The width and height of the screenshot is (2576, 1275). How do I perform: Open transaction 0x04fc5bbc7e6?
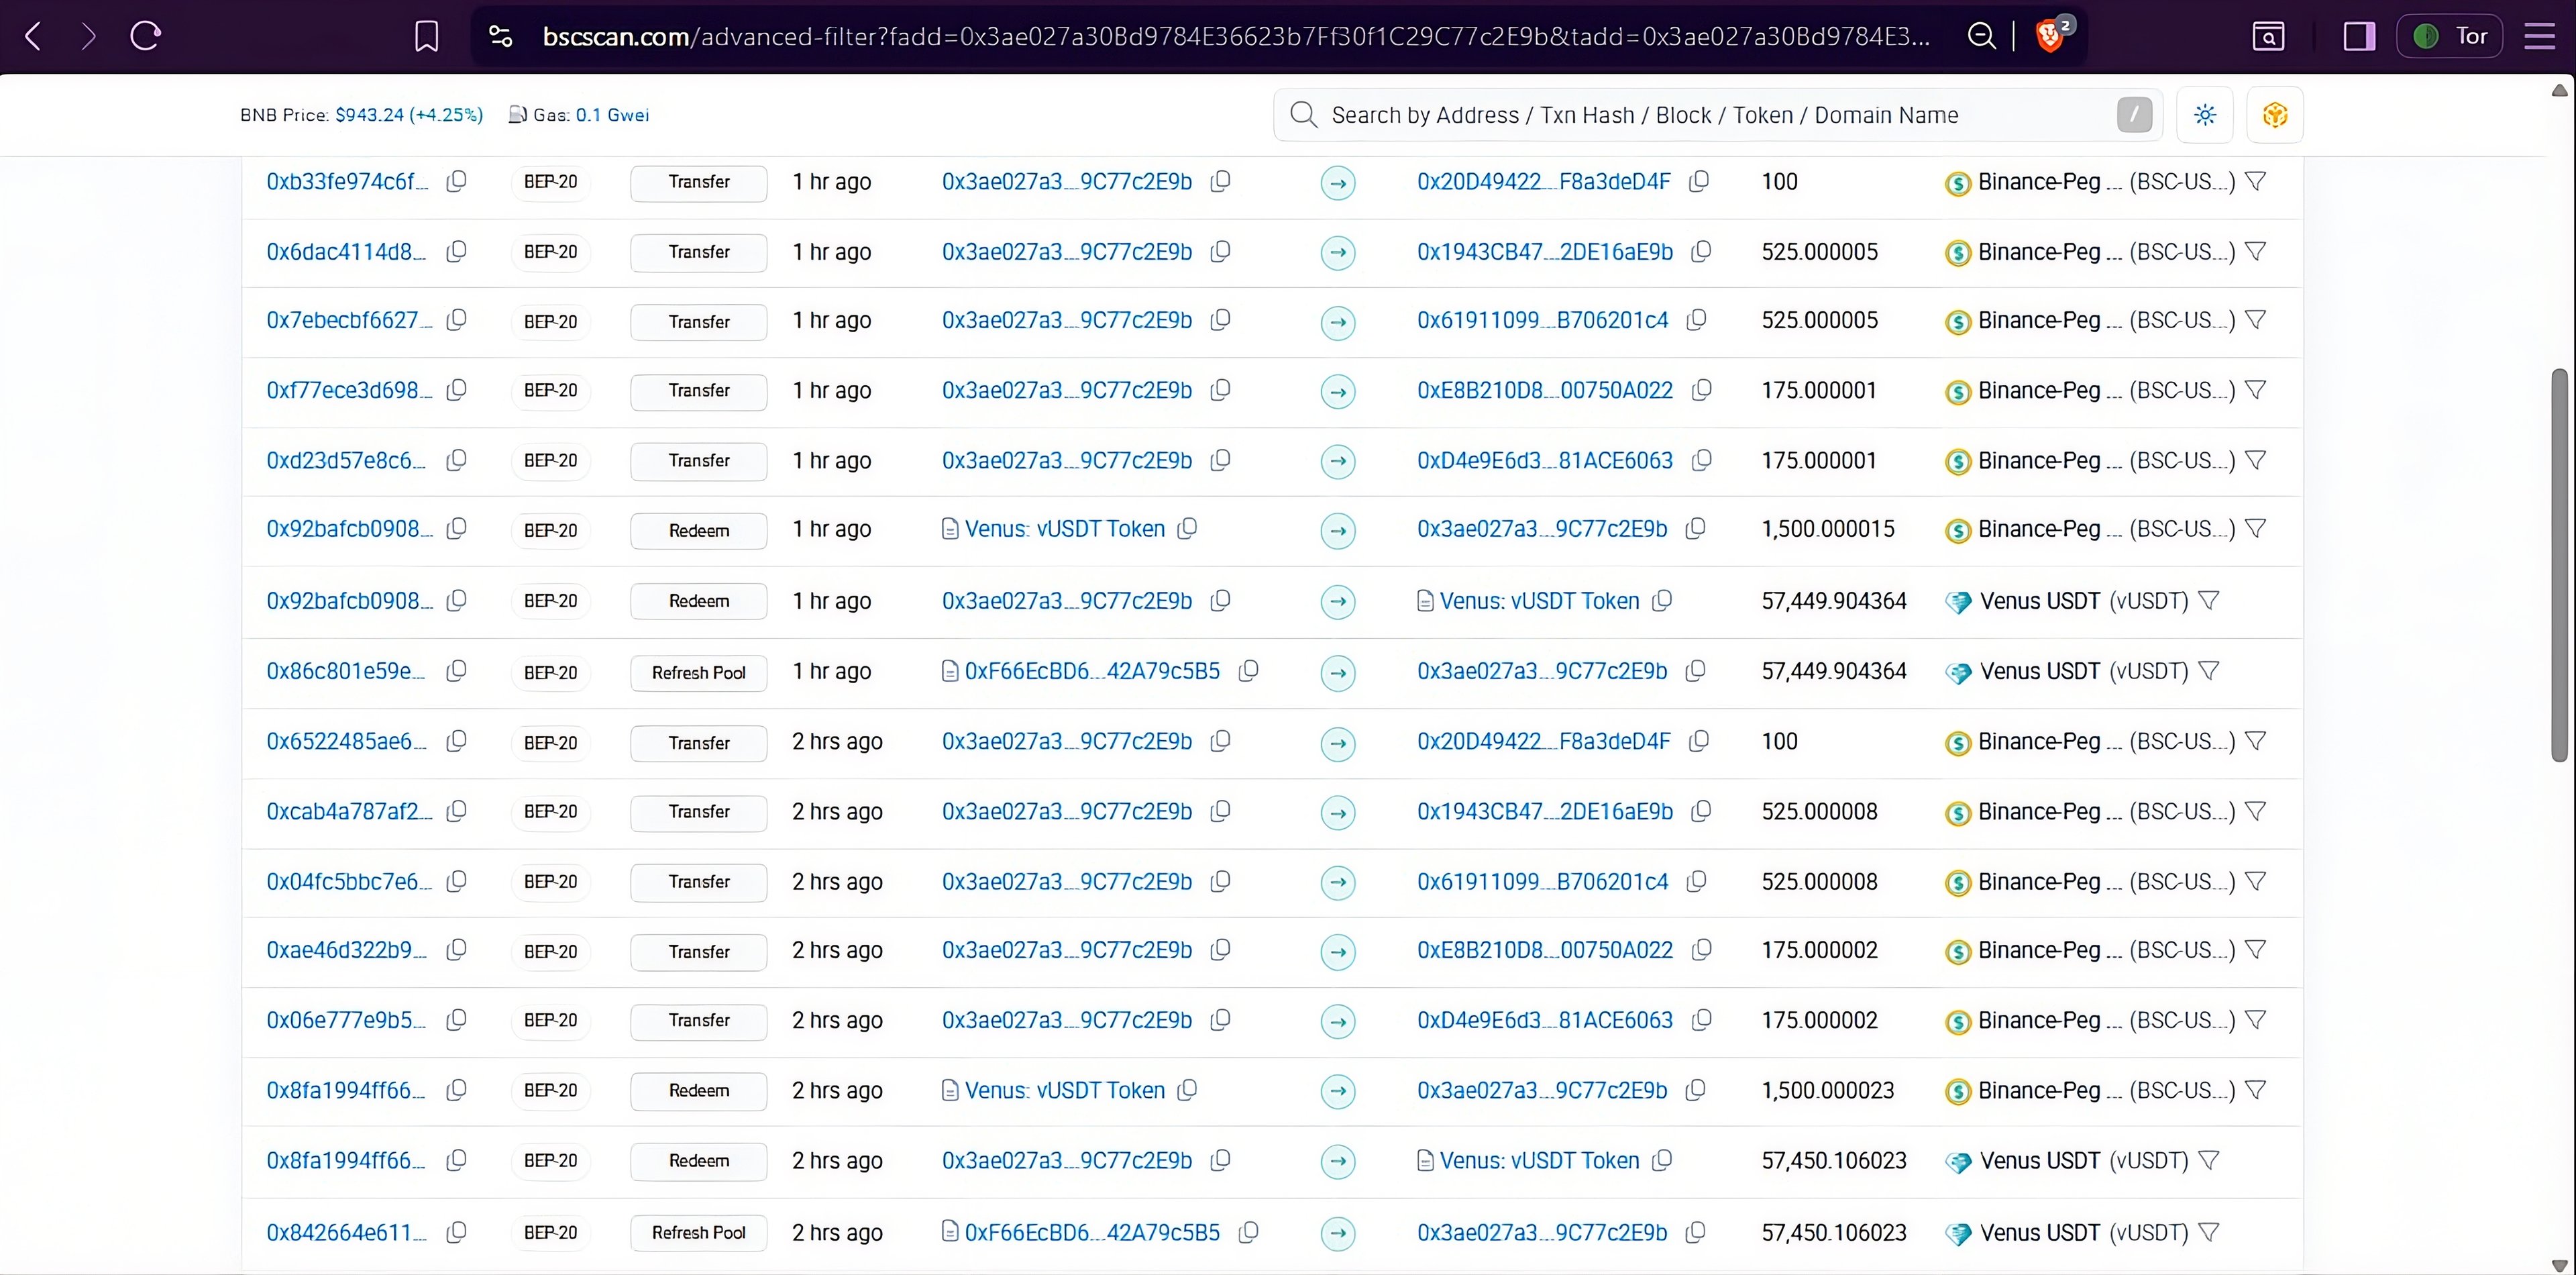(x=349, y=882)
